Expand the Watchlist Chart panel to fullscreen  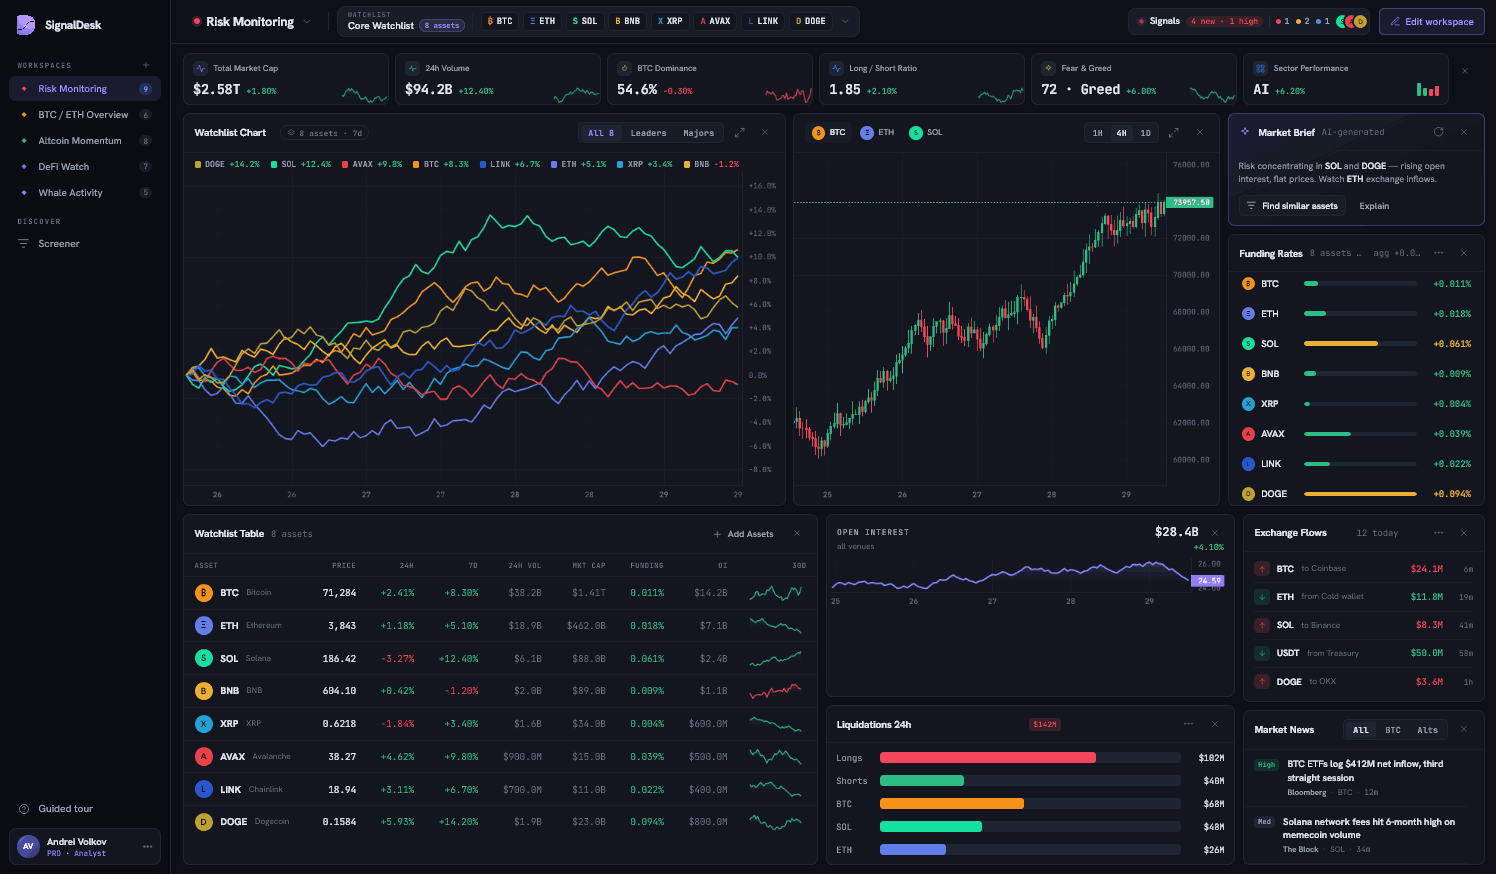pos(739,132)
